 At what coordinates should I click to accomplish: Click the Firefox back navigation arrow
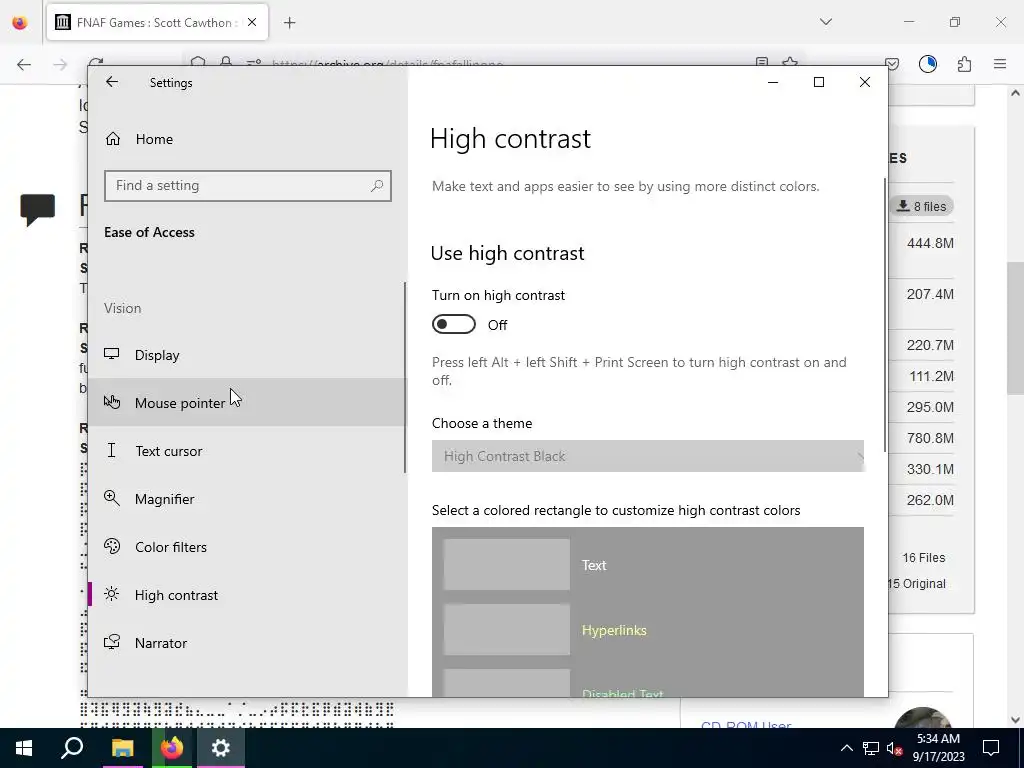click(x=24, y=64)
